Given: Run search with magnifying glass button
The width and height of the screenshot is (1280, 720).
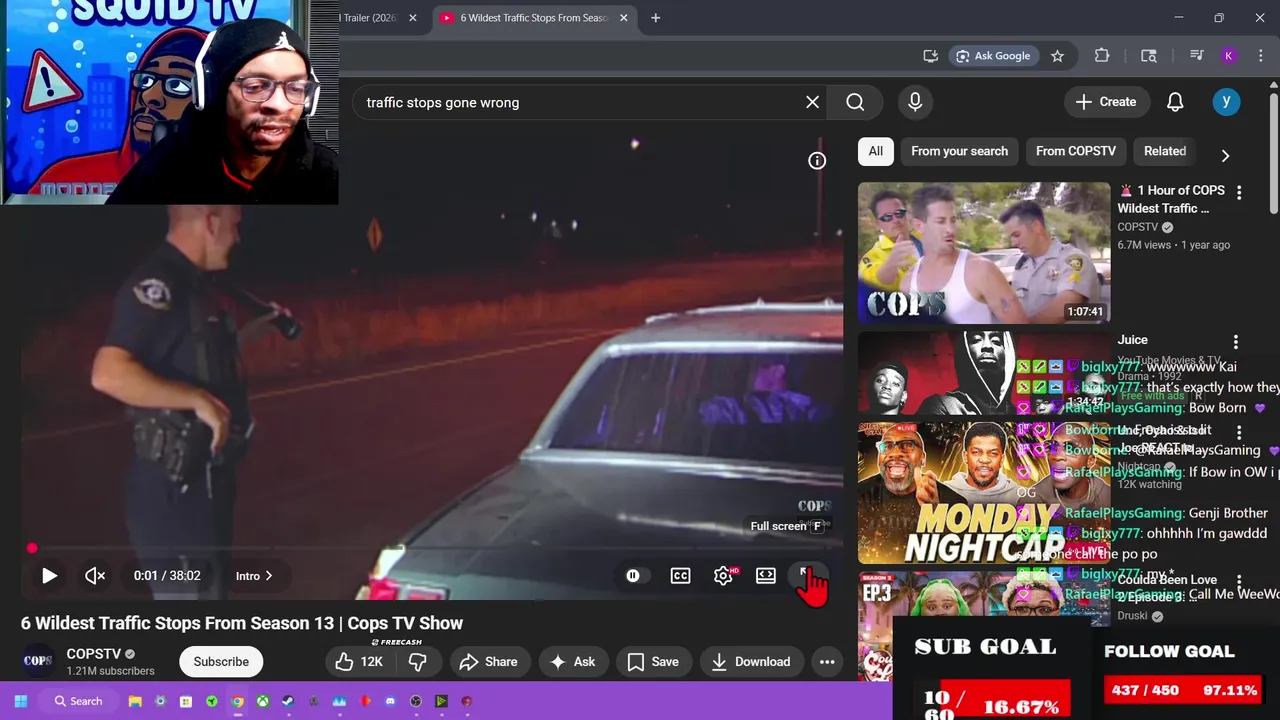Looking at the screenshot, I should point(855,102).
